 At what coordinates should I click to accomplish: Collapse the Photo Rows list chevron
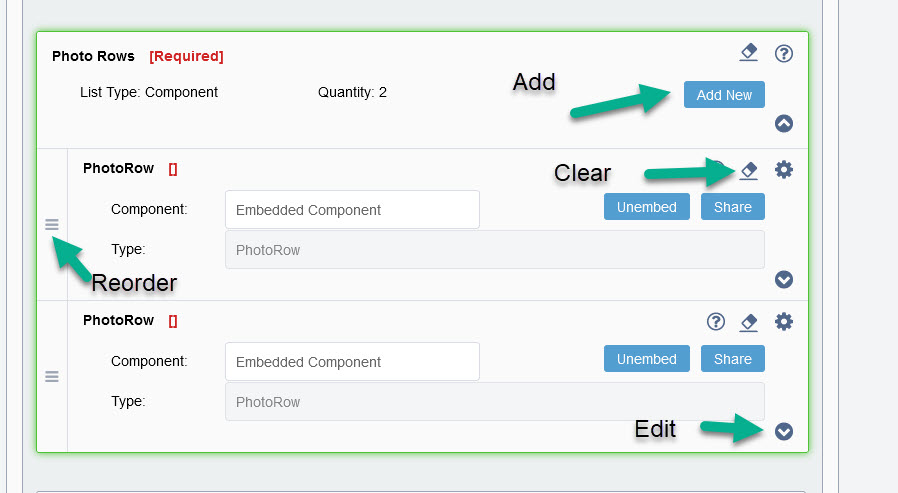(x=783, y=123)
